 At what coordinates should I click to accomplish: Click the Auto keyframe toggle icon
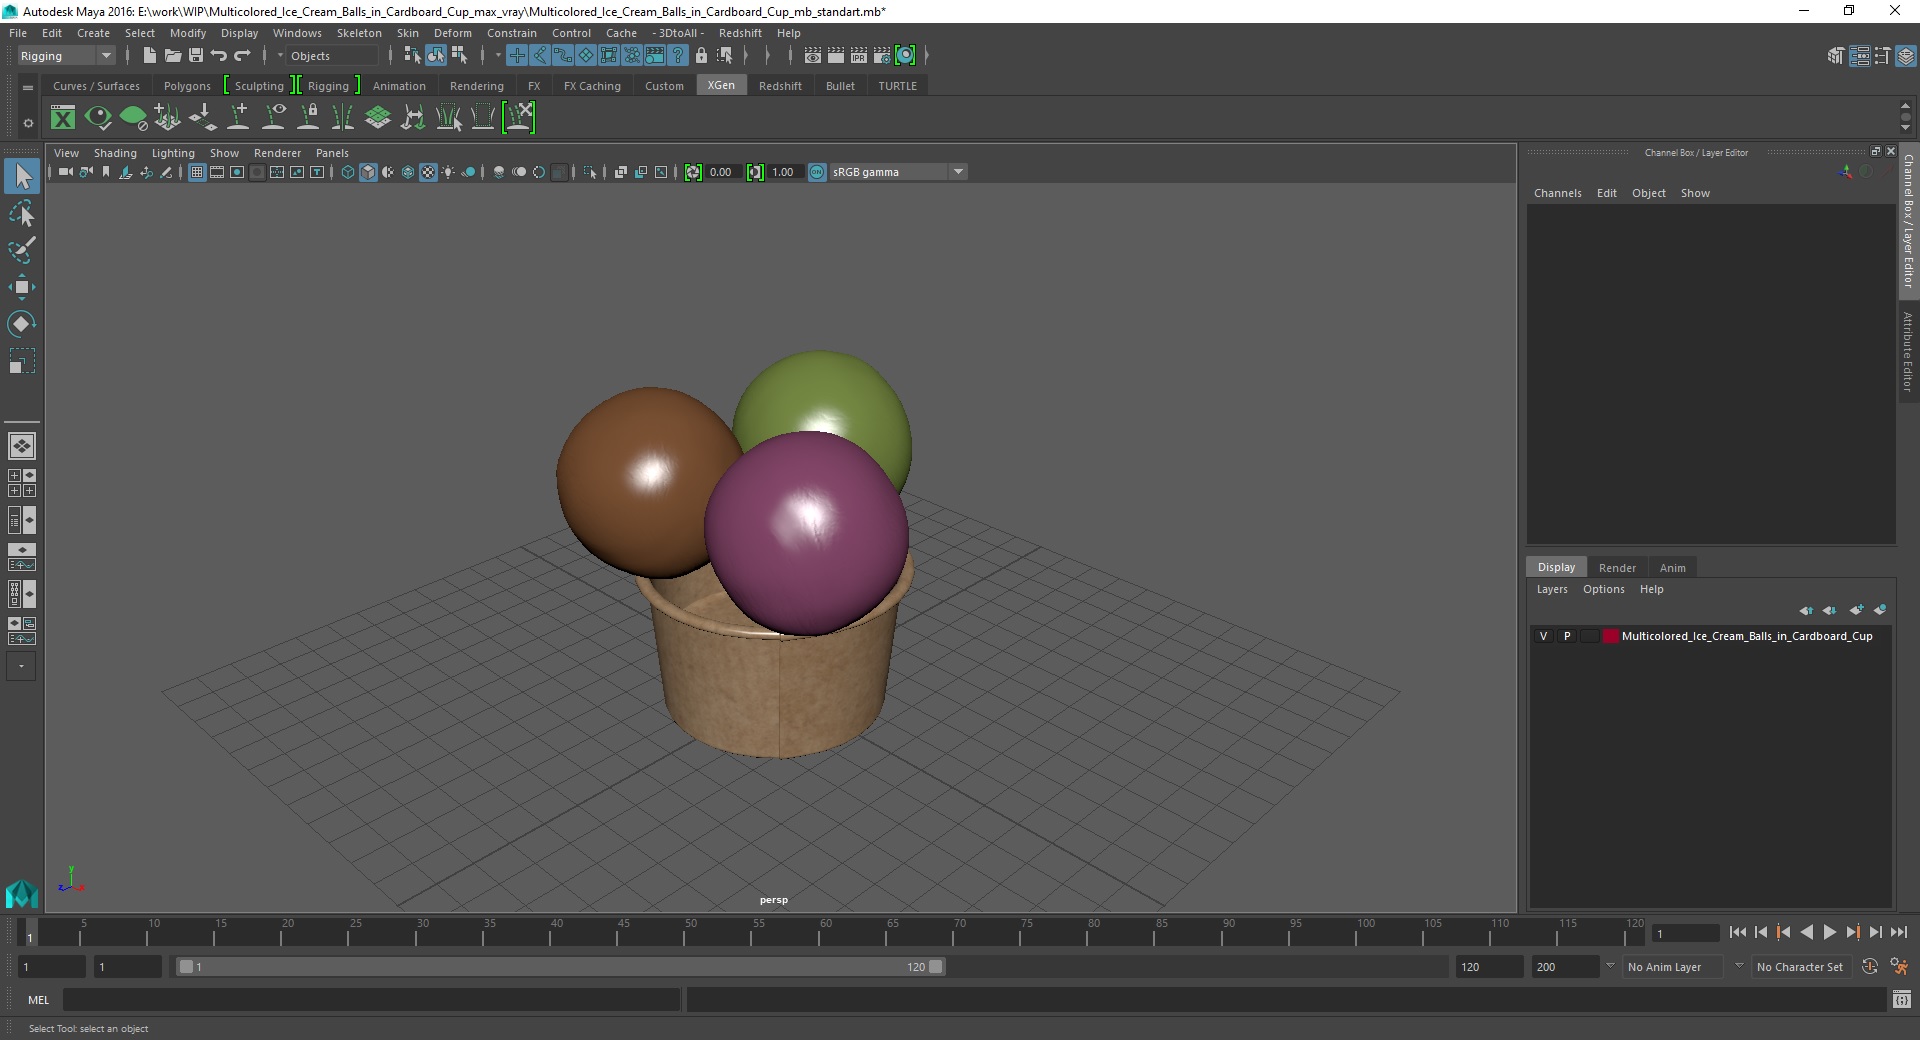click(1870, 967)
